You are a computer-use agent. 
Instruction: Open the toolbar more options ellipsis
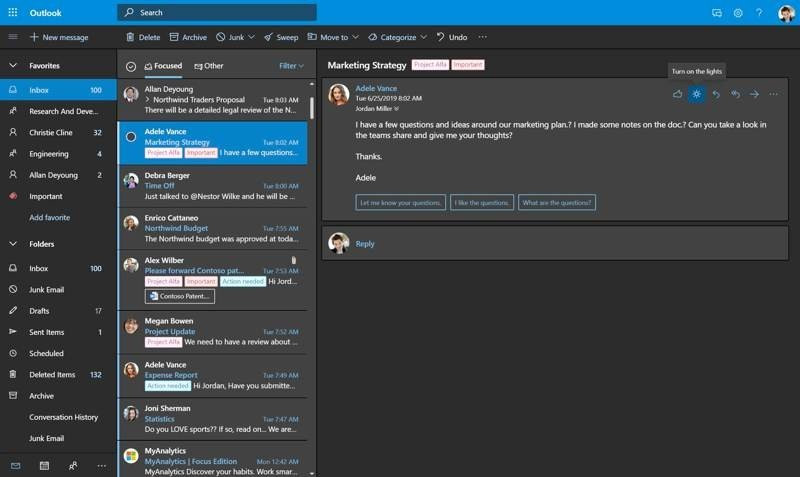(x=482, y=37)
